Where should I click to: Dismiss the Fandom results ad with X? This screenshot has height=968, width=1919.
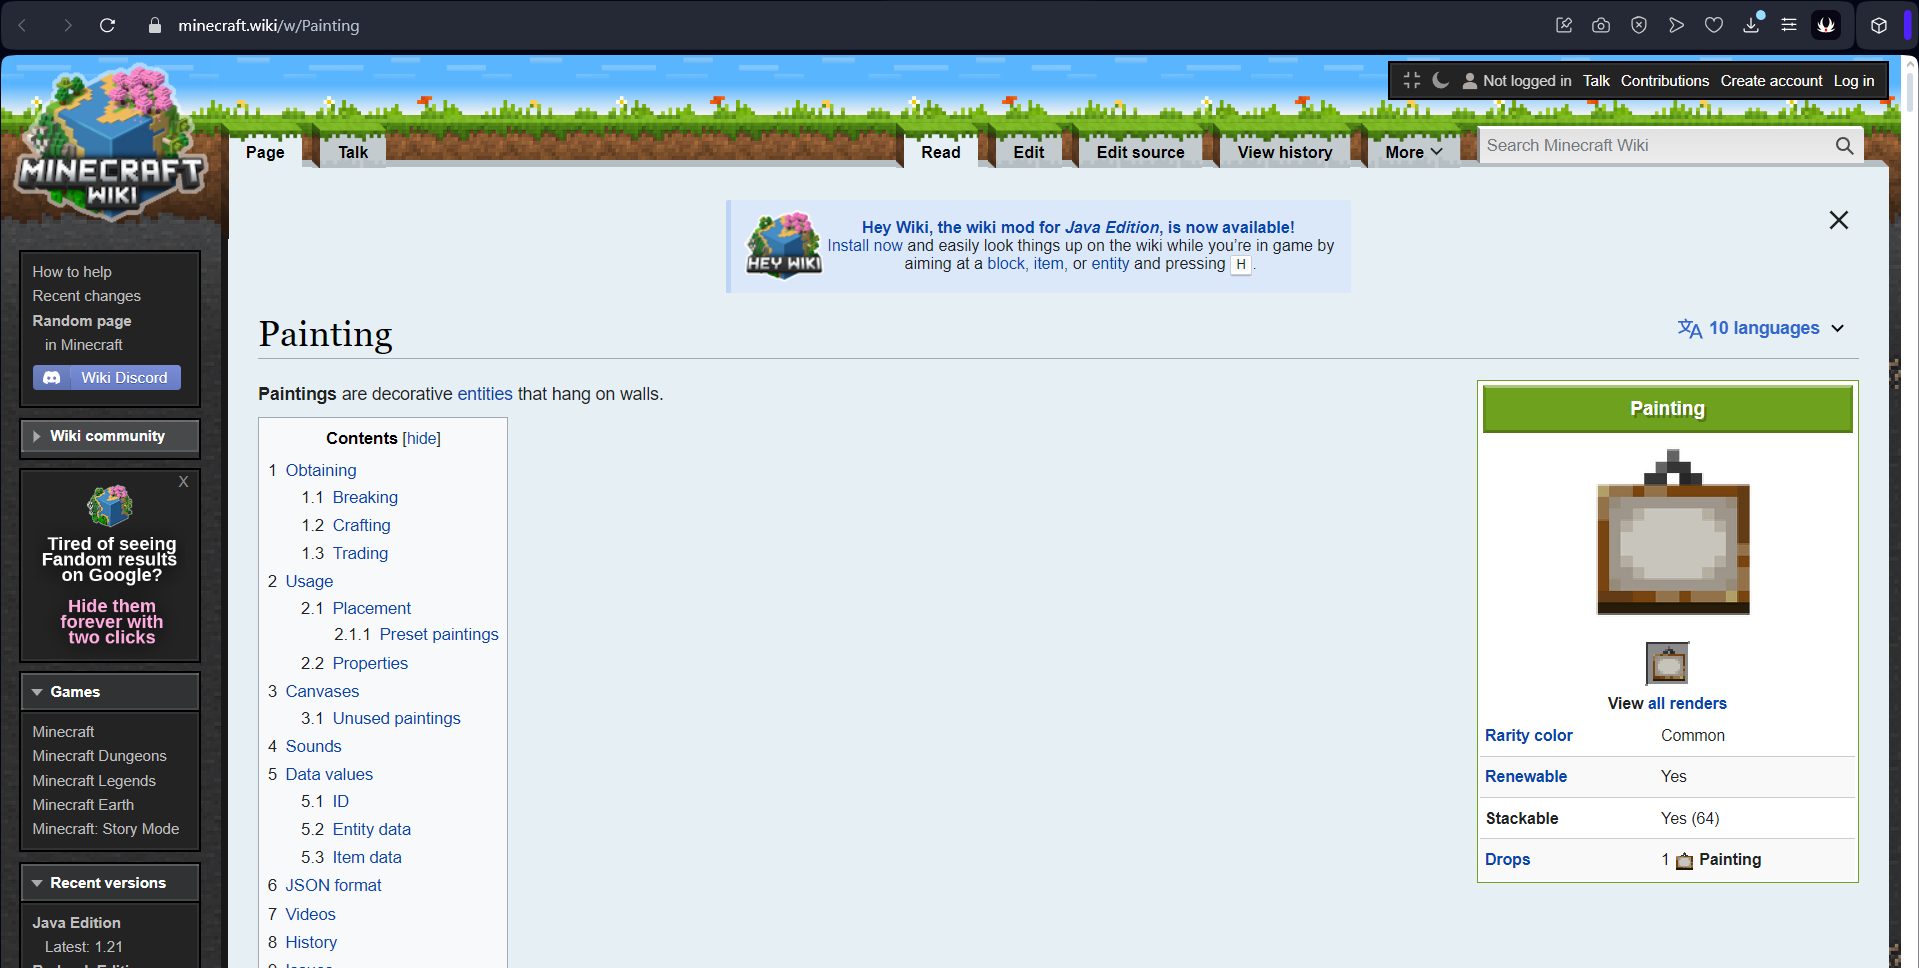tap(183, 482)
